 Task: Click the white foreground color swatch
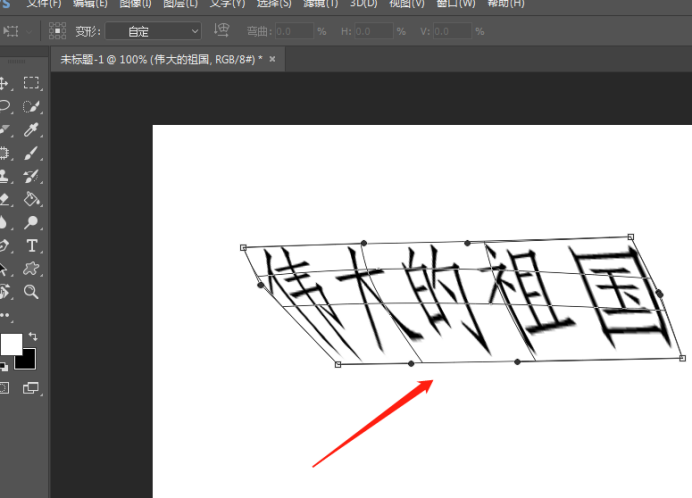[x=11, y=344]
